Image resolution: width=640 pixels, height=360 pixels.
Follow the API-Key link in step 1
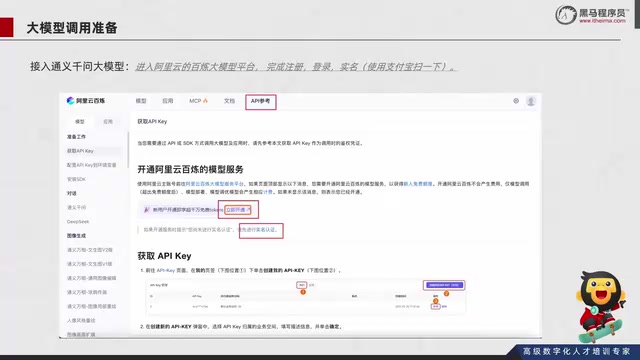point(166,270)
